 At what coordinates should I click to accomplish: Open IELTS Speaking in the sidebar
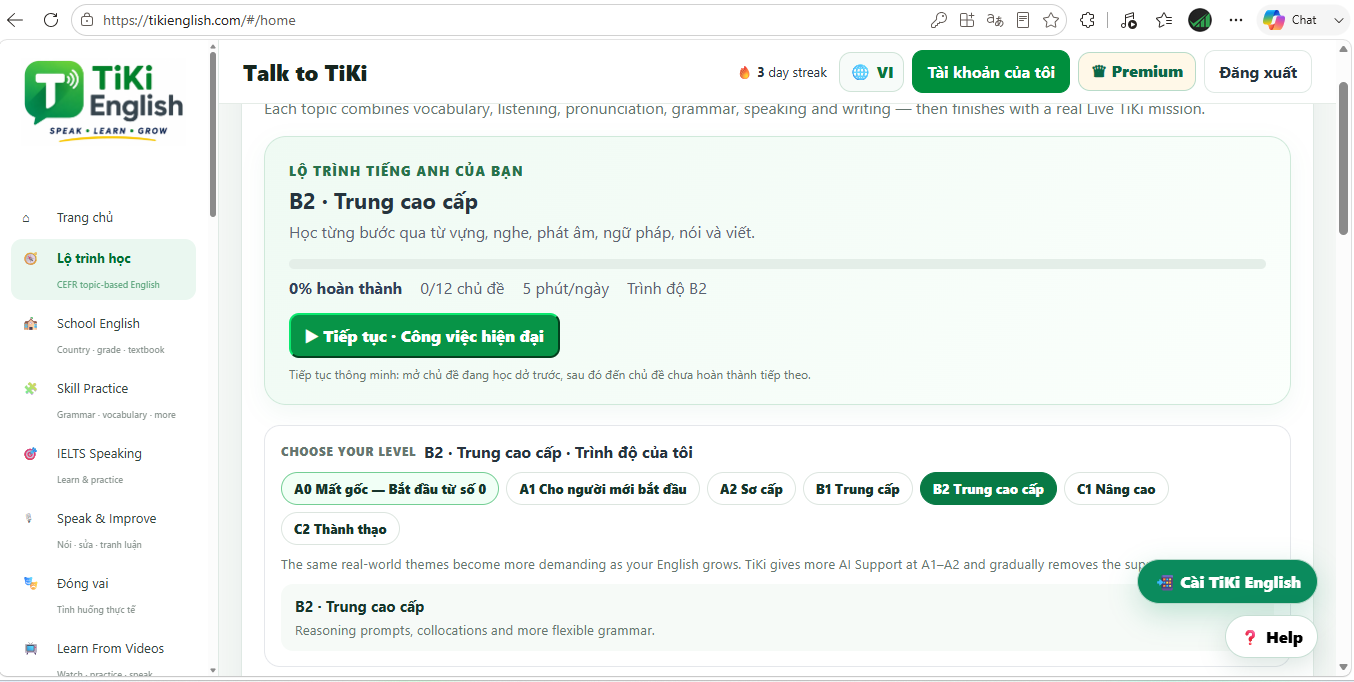click(104, 465)
